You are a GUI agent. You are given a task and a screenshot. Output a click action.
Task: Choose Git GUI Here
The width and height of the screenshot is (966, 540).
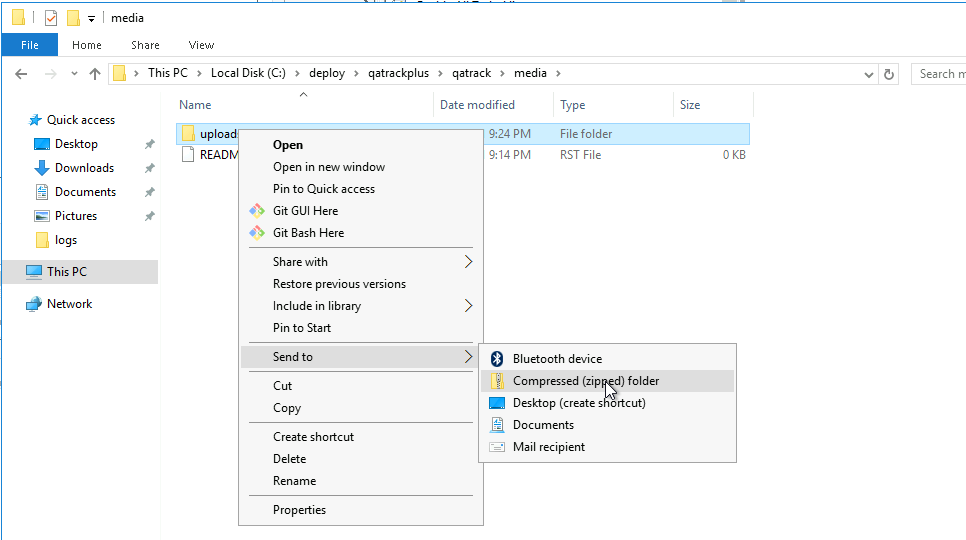360,211
